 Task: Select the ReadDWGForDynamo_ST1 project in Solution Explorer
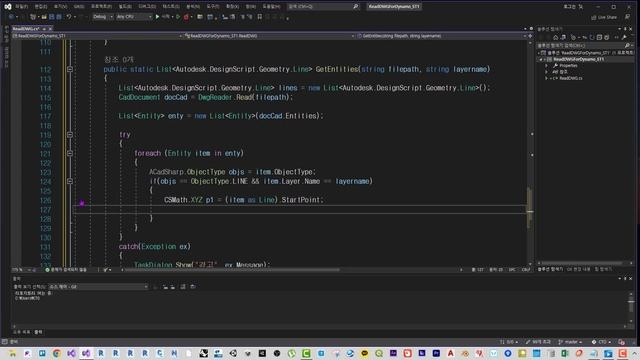coord(578,59)
